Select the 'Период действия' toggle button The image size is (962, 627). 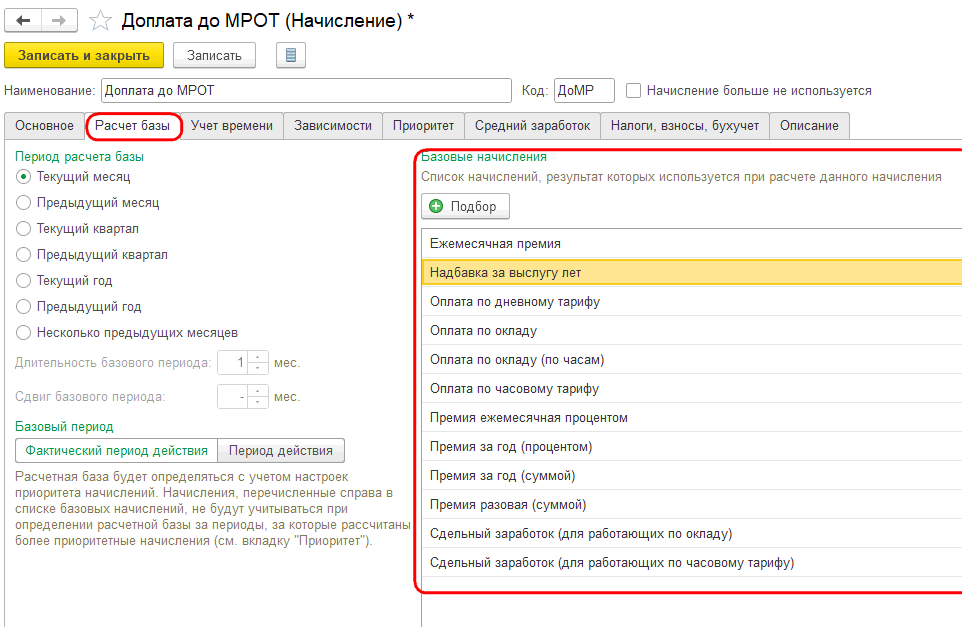click(281, 451)
